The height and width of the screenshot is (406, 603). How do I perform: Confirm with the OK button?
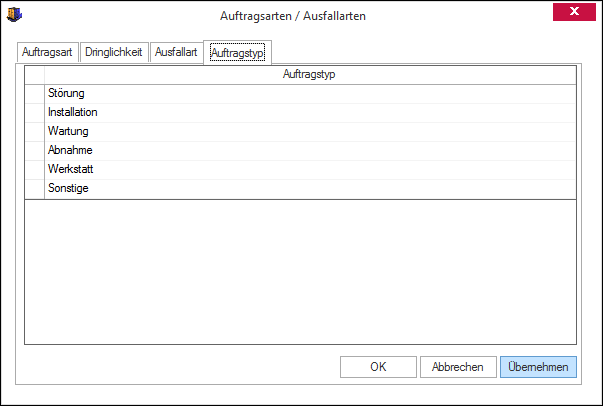[x=378, y=367]
